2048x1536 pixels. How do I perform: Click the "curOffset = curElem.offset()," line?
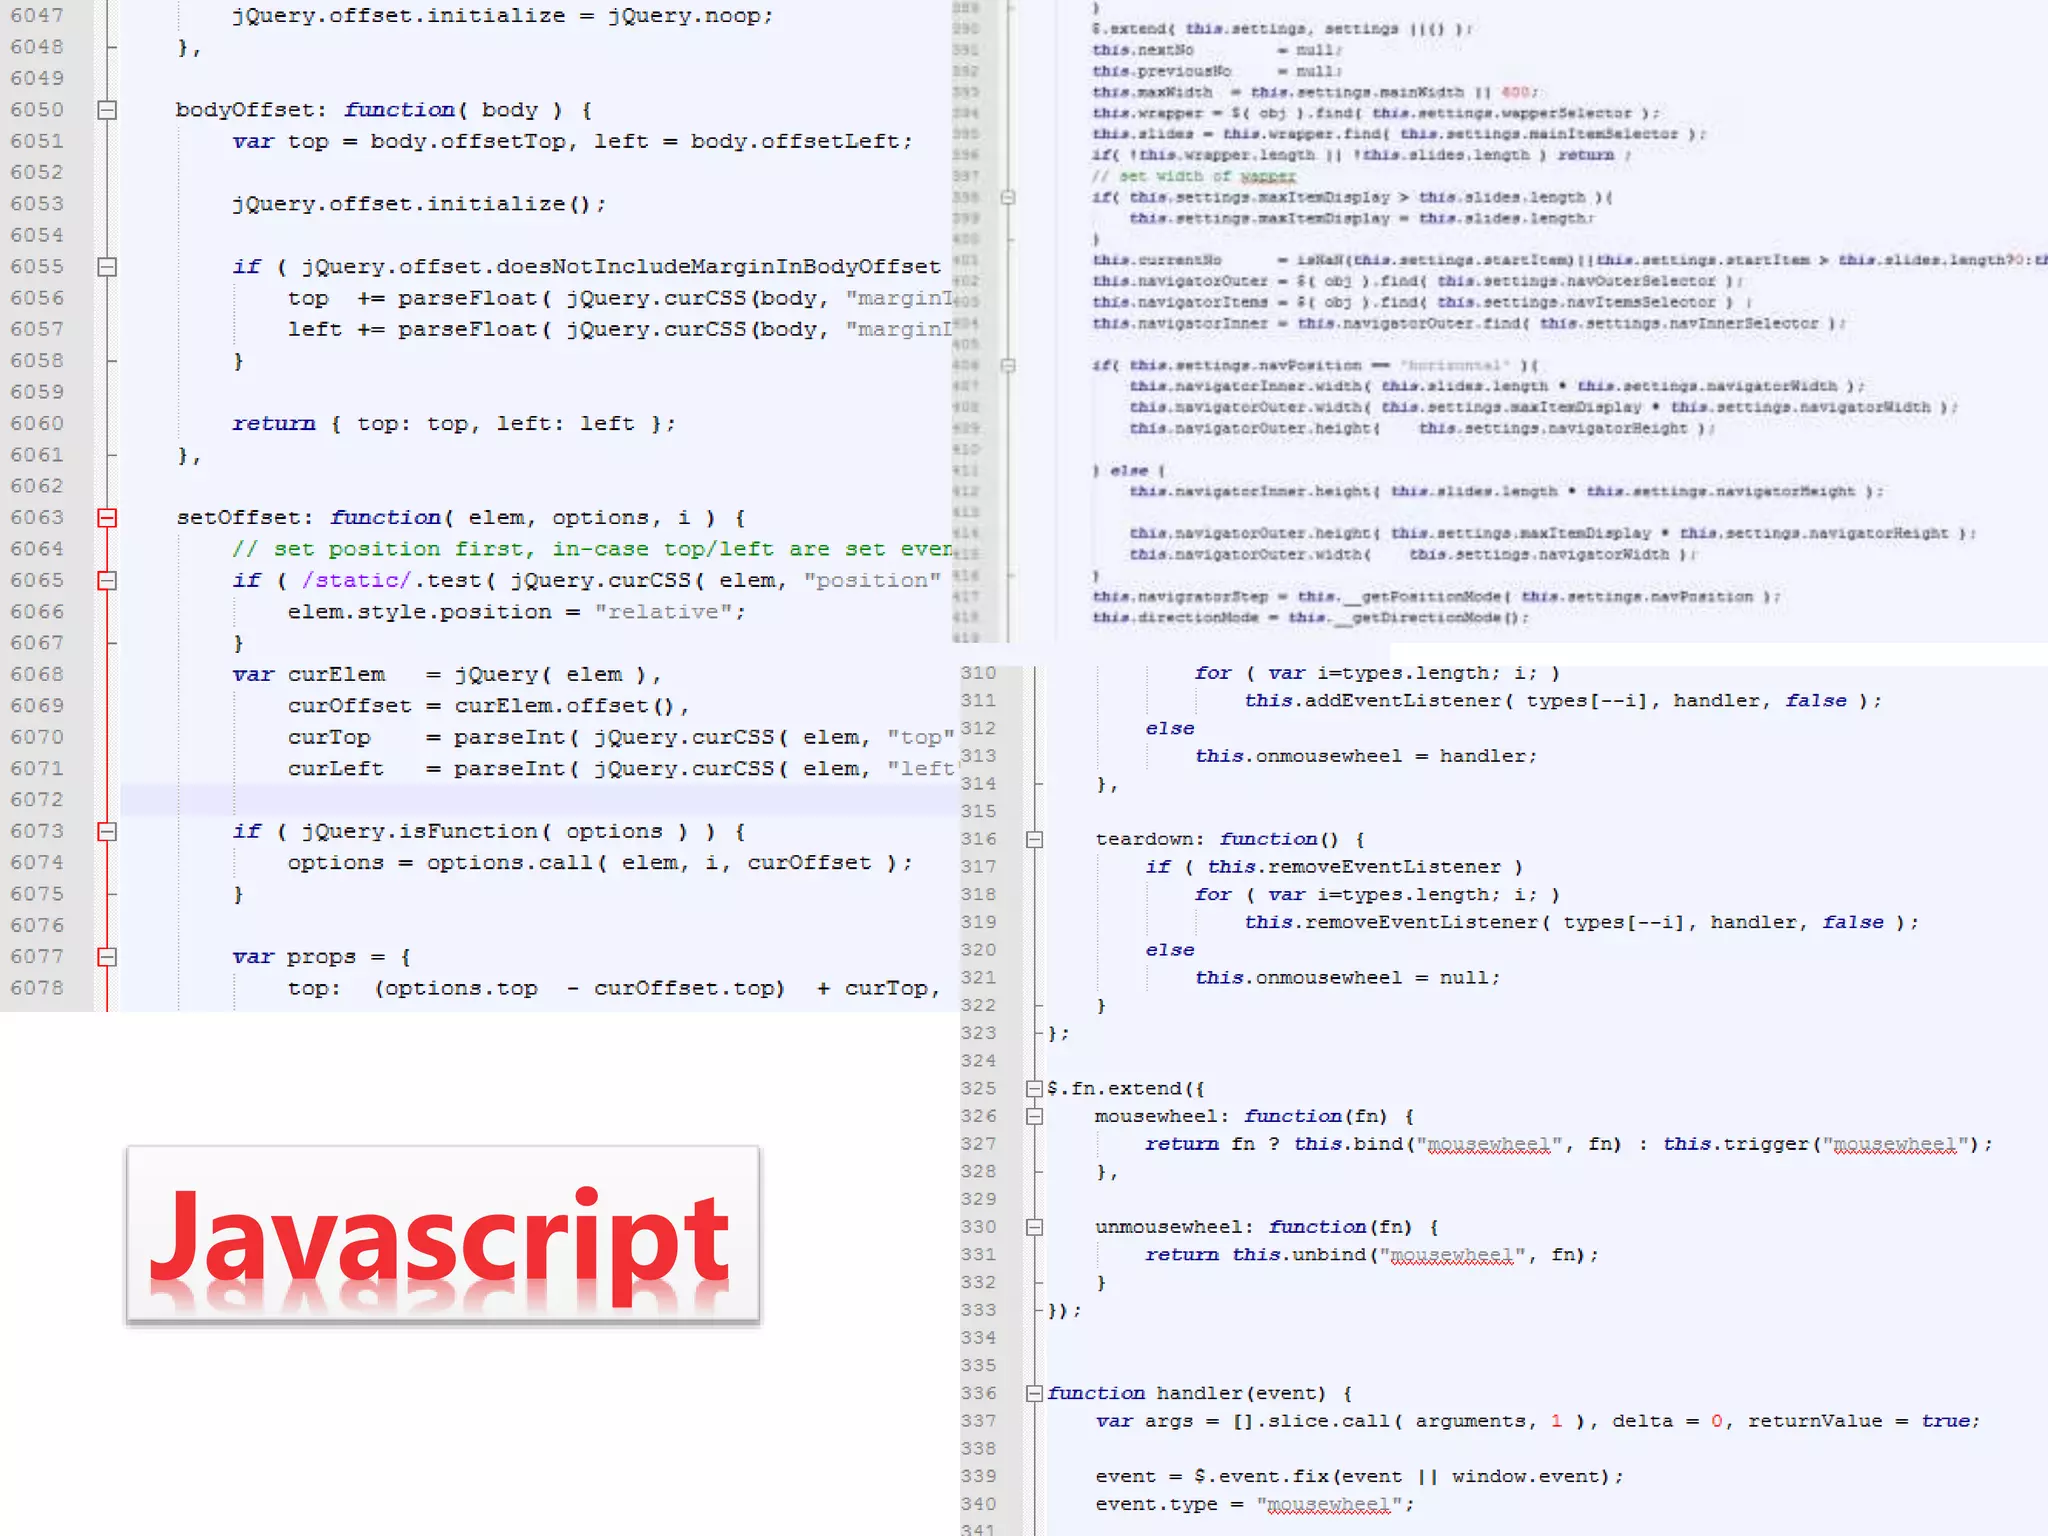click(489, 706)
